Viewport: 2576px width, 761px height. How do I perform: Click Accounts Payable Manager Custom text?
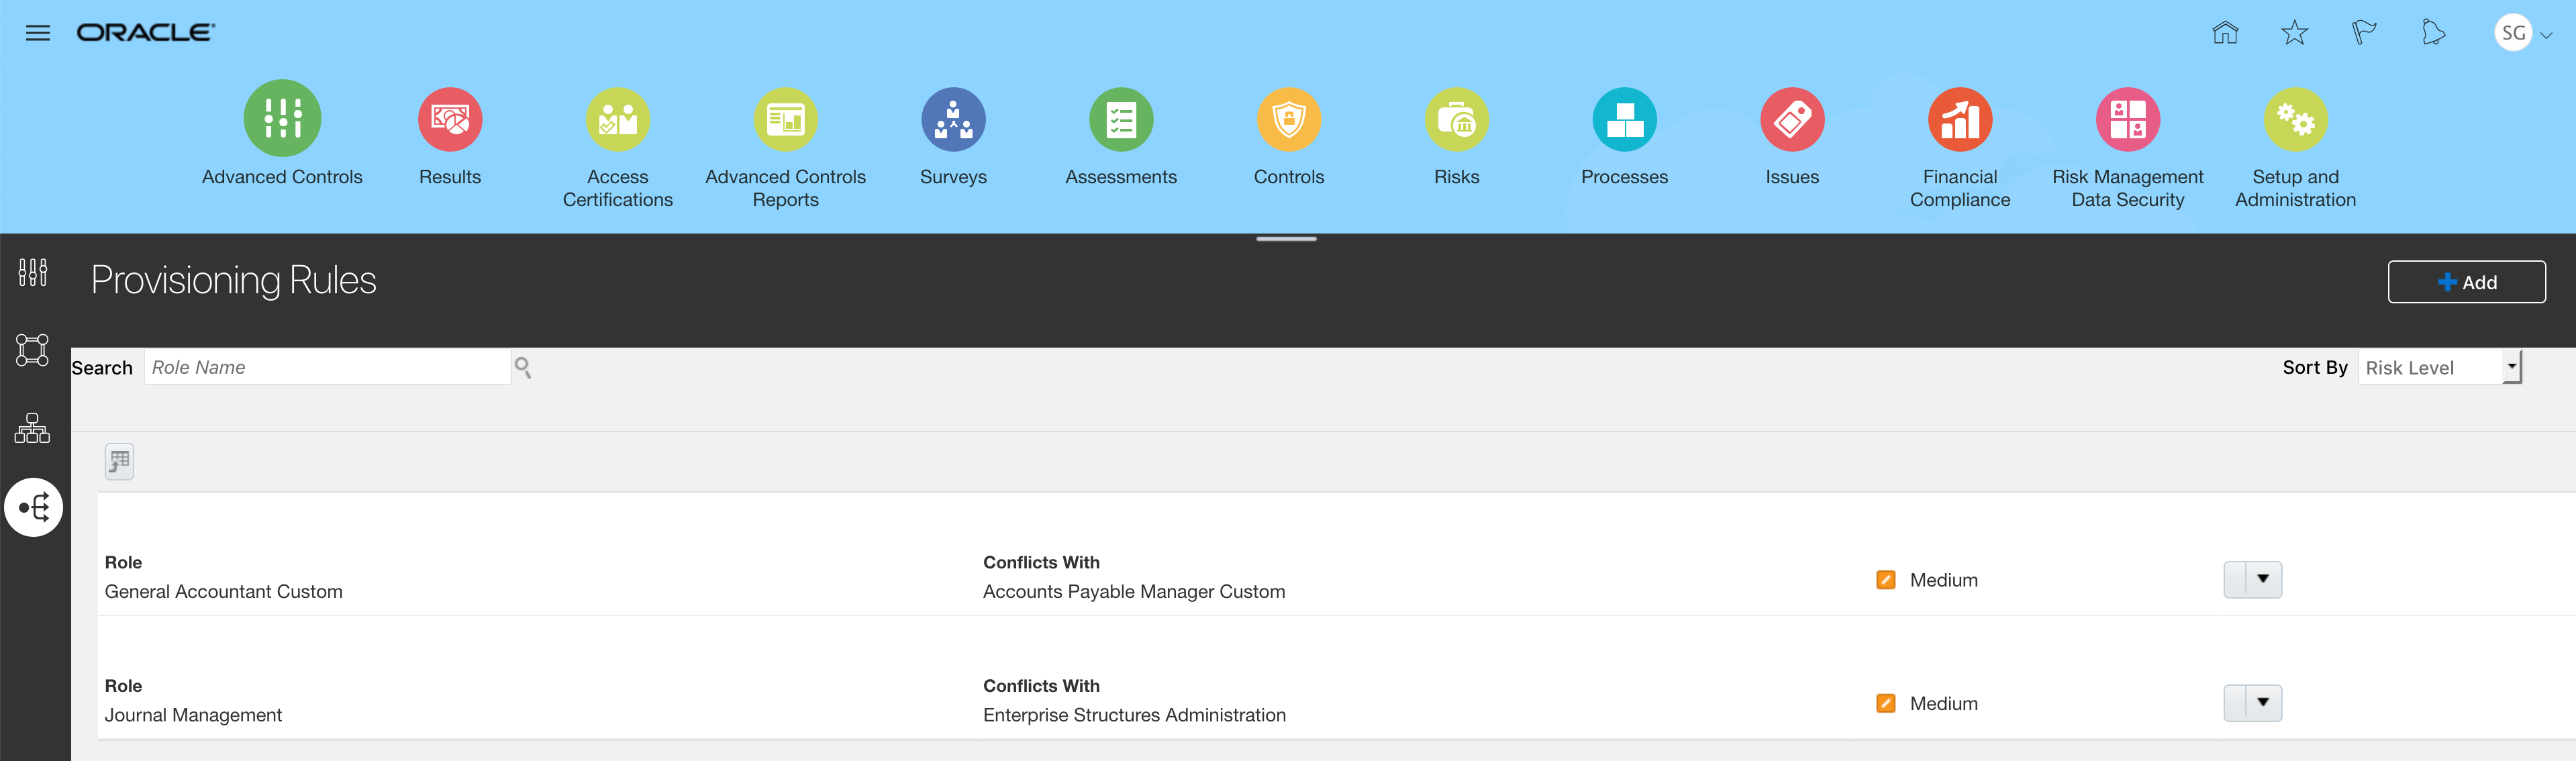[1134, 591]
